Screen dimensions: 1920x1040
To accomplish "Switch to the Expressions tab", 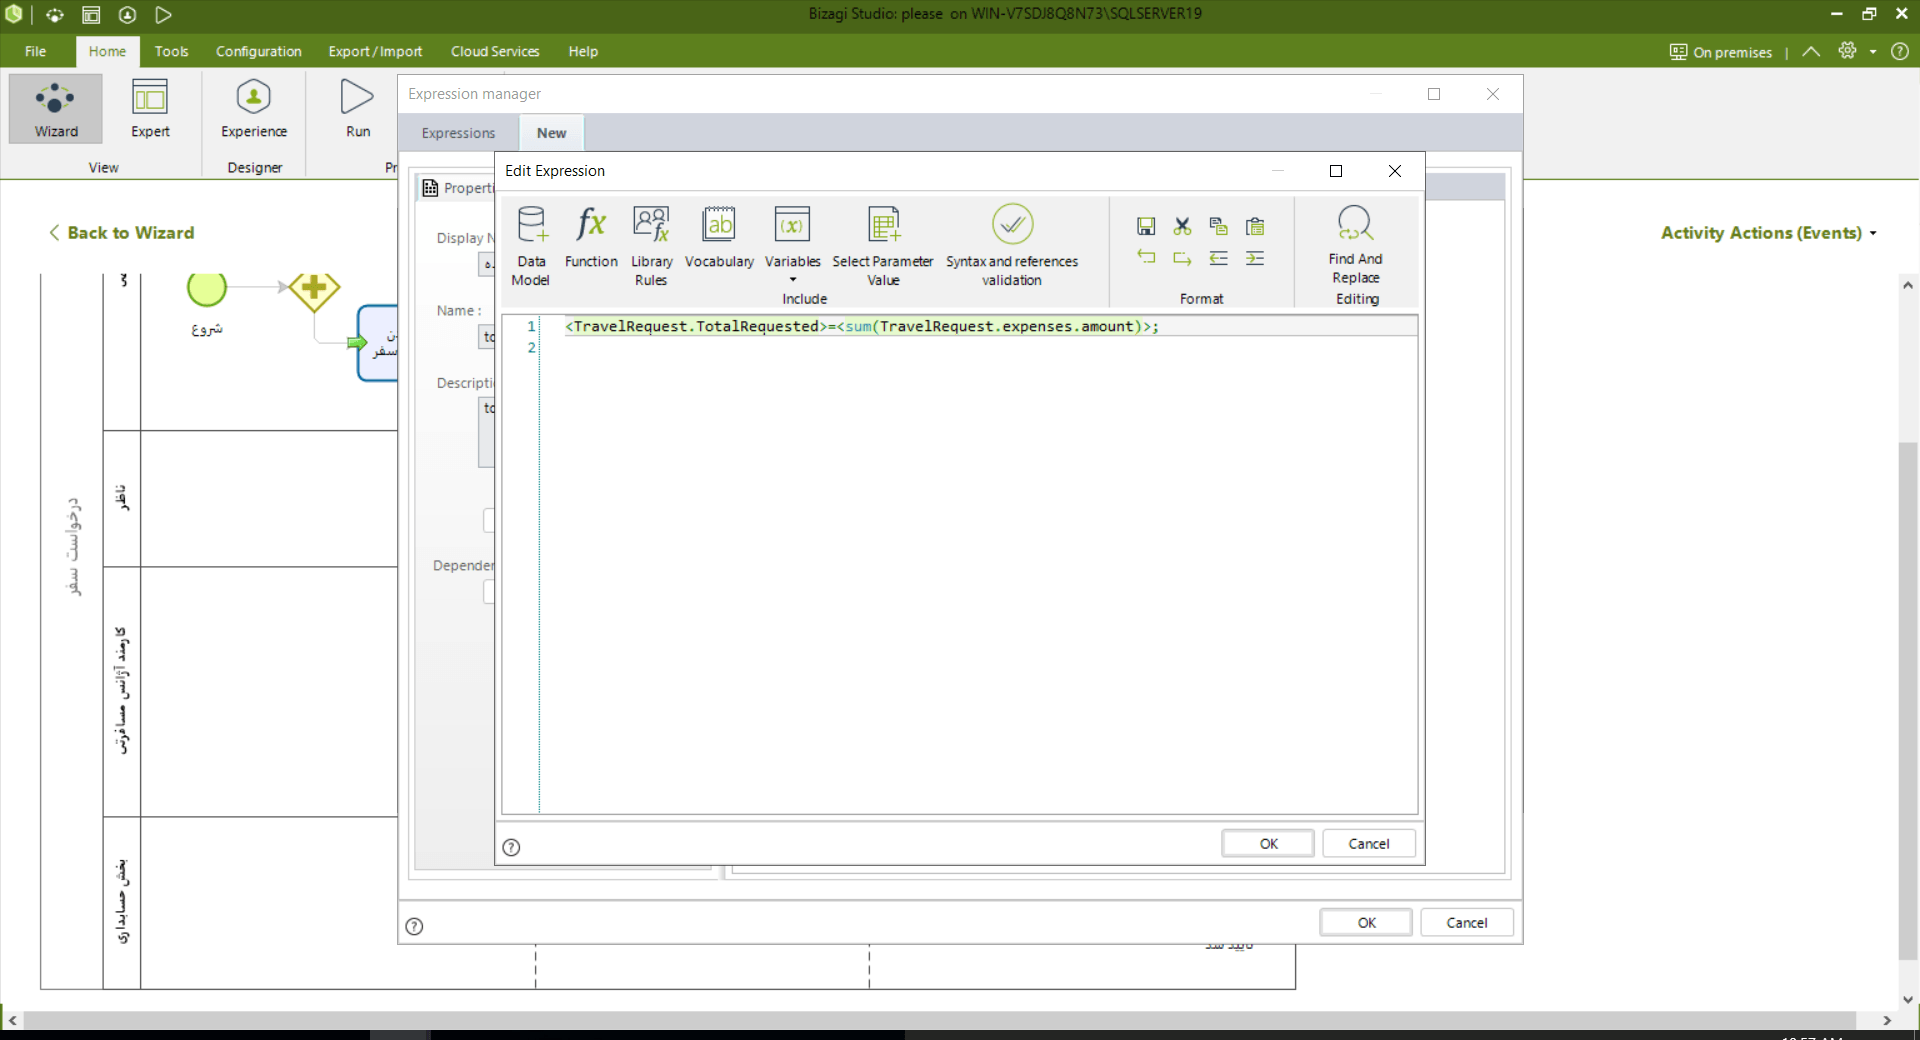I will [458, 133].
